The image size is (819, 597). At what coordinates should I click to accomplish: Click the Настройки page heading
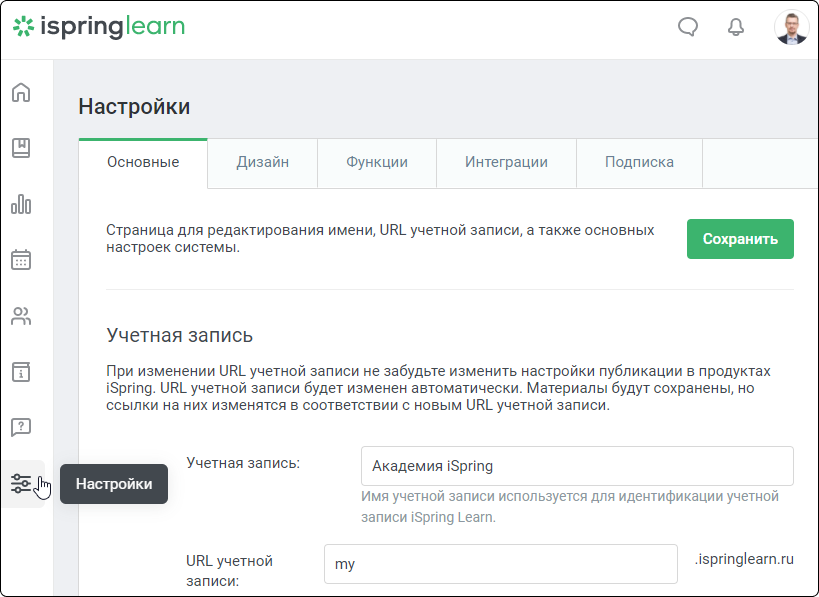coord(134,107)
